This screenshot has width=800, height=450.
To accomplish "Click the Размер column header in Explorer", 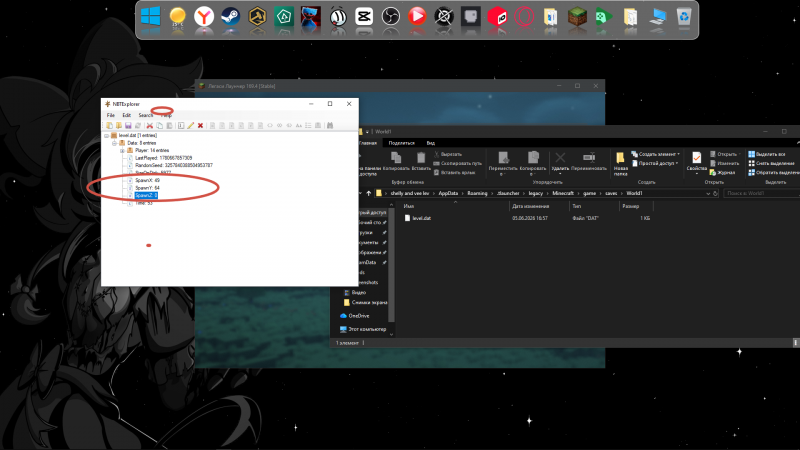I will pos(631,206).
